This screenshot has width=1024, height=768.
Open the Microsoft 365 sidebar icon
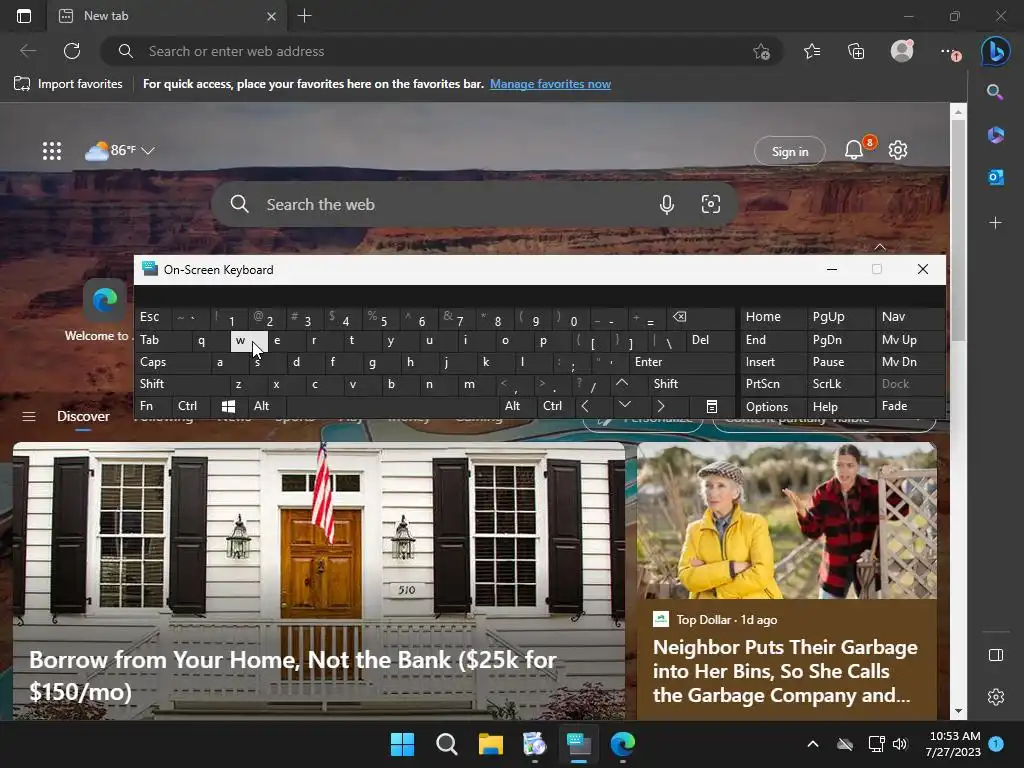[995, 135]
